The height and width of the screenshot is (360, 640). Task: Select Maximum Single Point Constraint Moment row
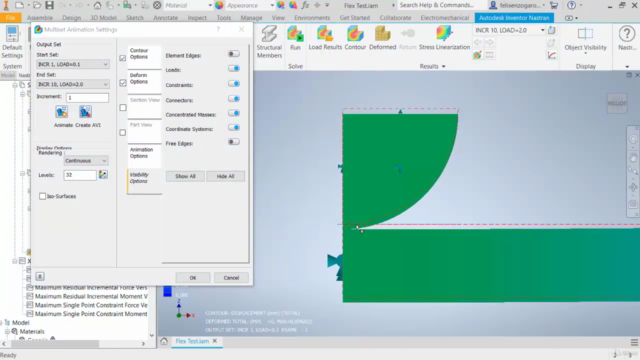[x=91, y=314]
